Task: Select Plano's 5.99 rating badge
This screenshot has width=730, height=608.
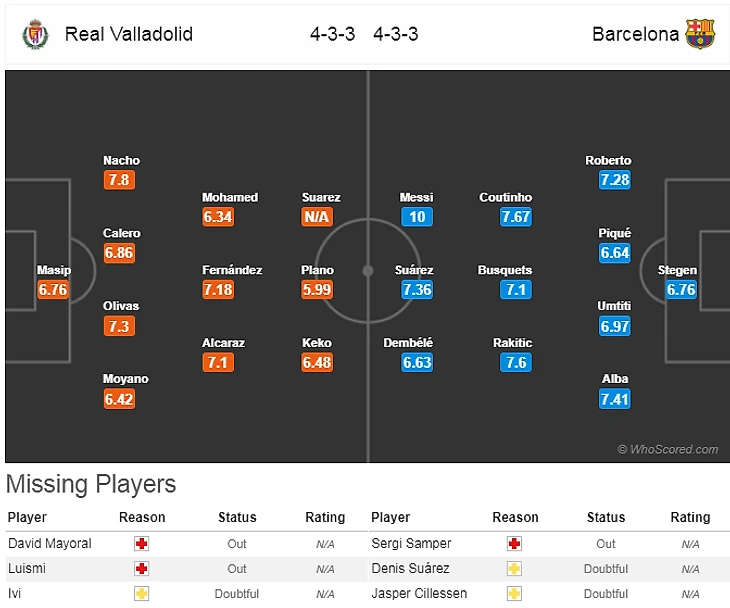Action: tap(317, 290)
